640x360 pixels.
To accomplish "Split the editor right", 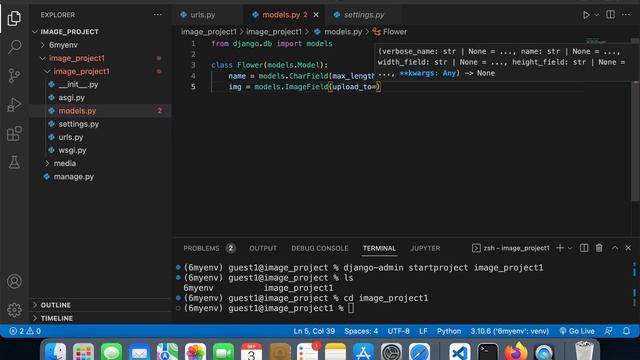I will [x=610, y=15].
